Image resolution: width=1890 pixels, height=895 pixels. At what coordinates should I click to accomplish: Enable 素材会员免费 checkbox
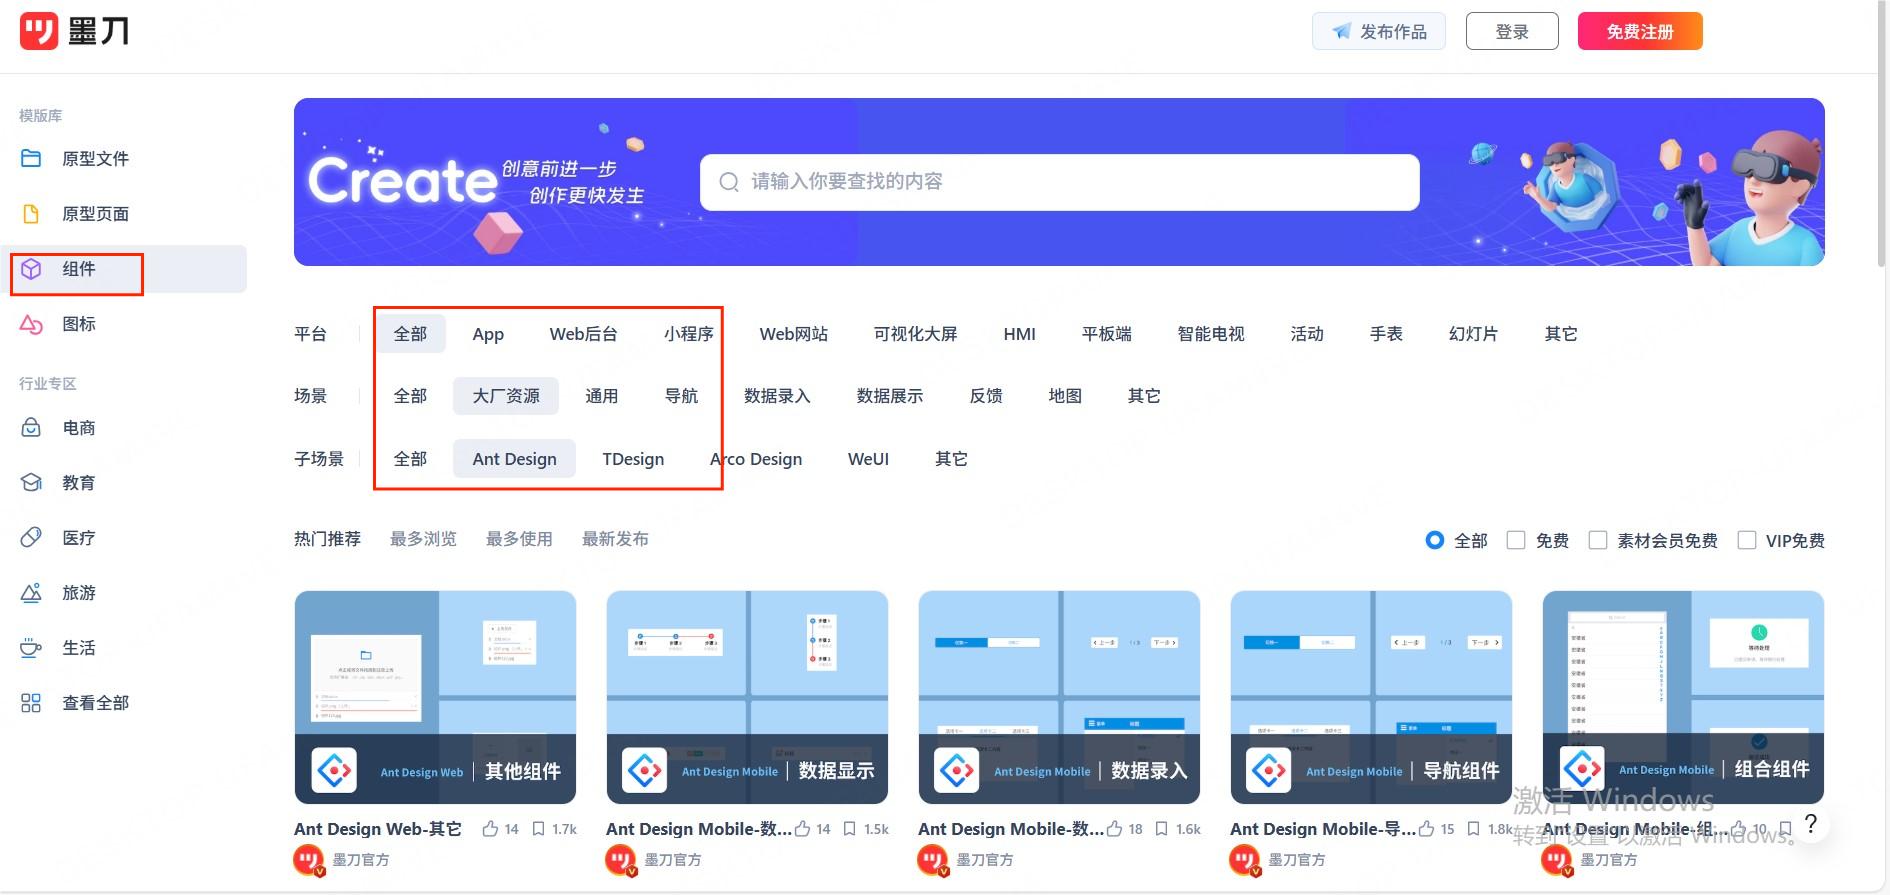click(x=1598, y=540)
